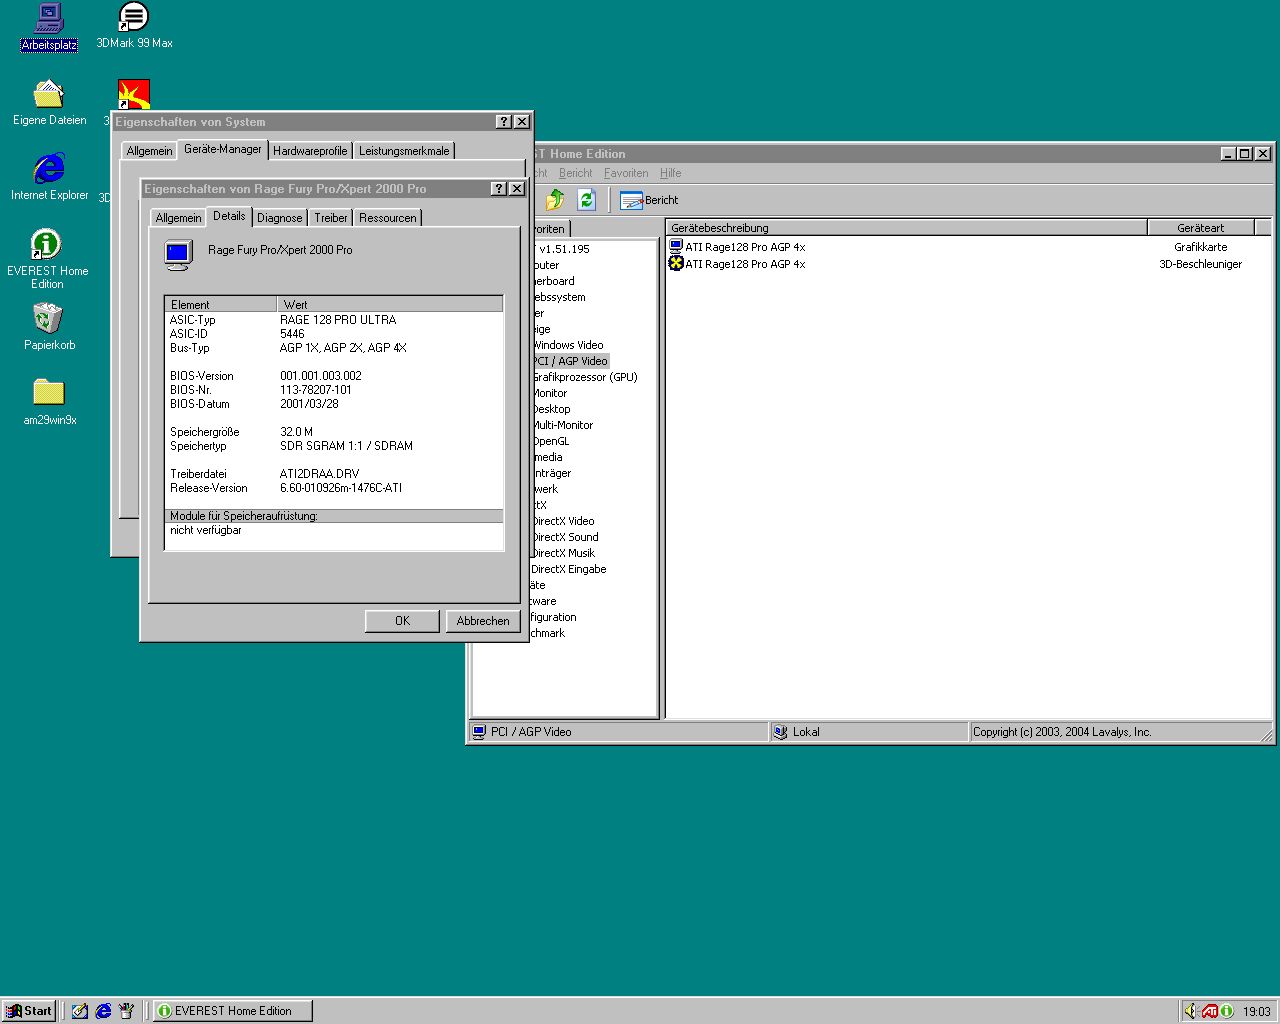
Task: Select DirectX Video tree item
Action: coord(562,521)
